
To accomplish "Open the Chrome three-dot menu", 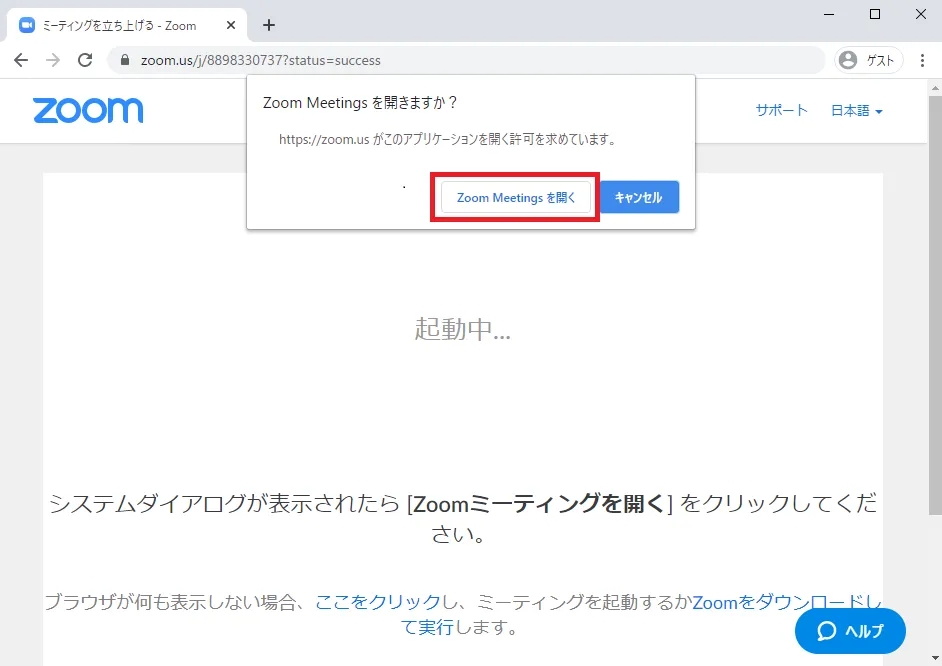I will click(x=922, y=60).
